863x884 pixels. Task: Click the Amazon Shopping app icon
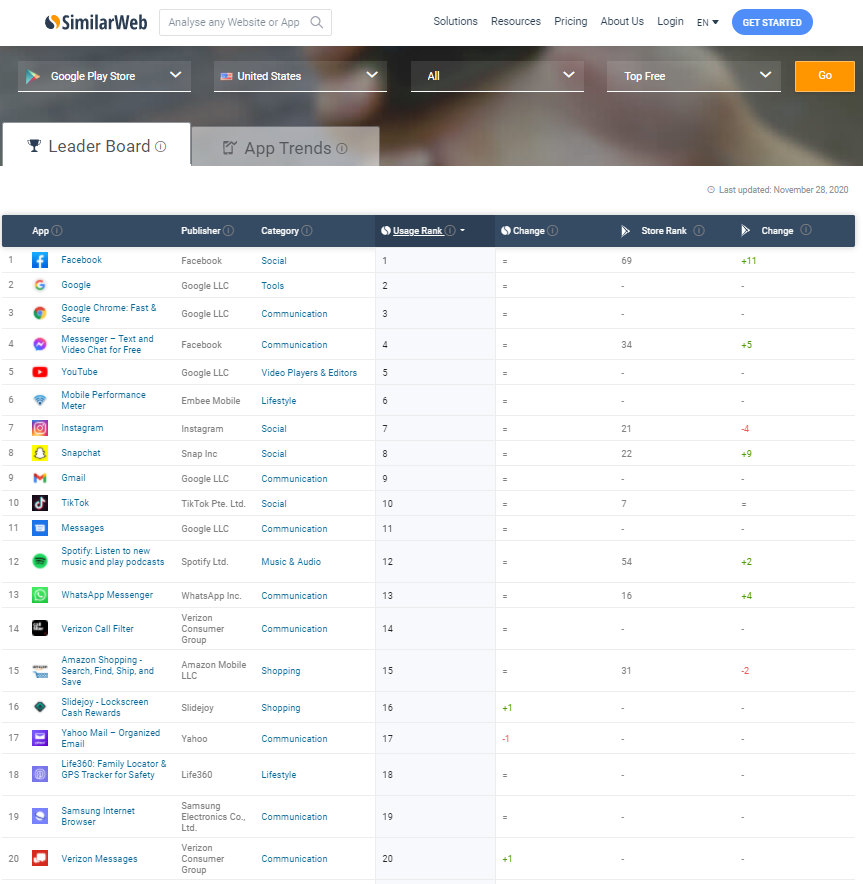click(39, 670)
